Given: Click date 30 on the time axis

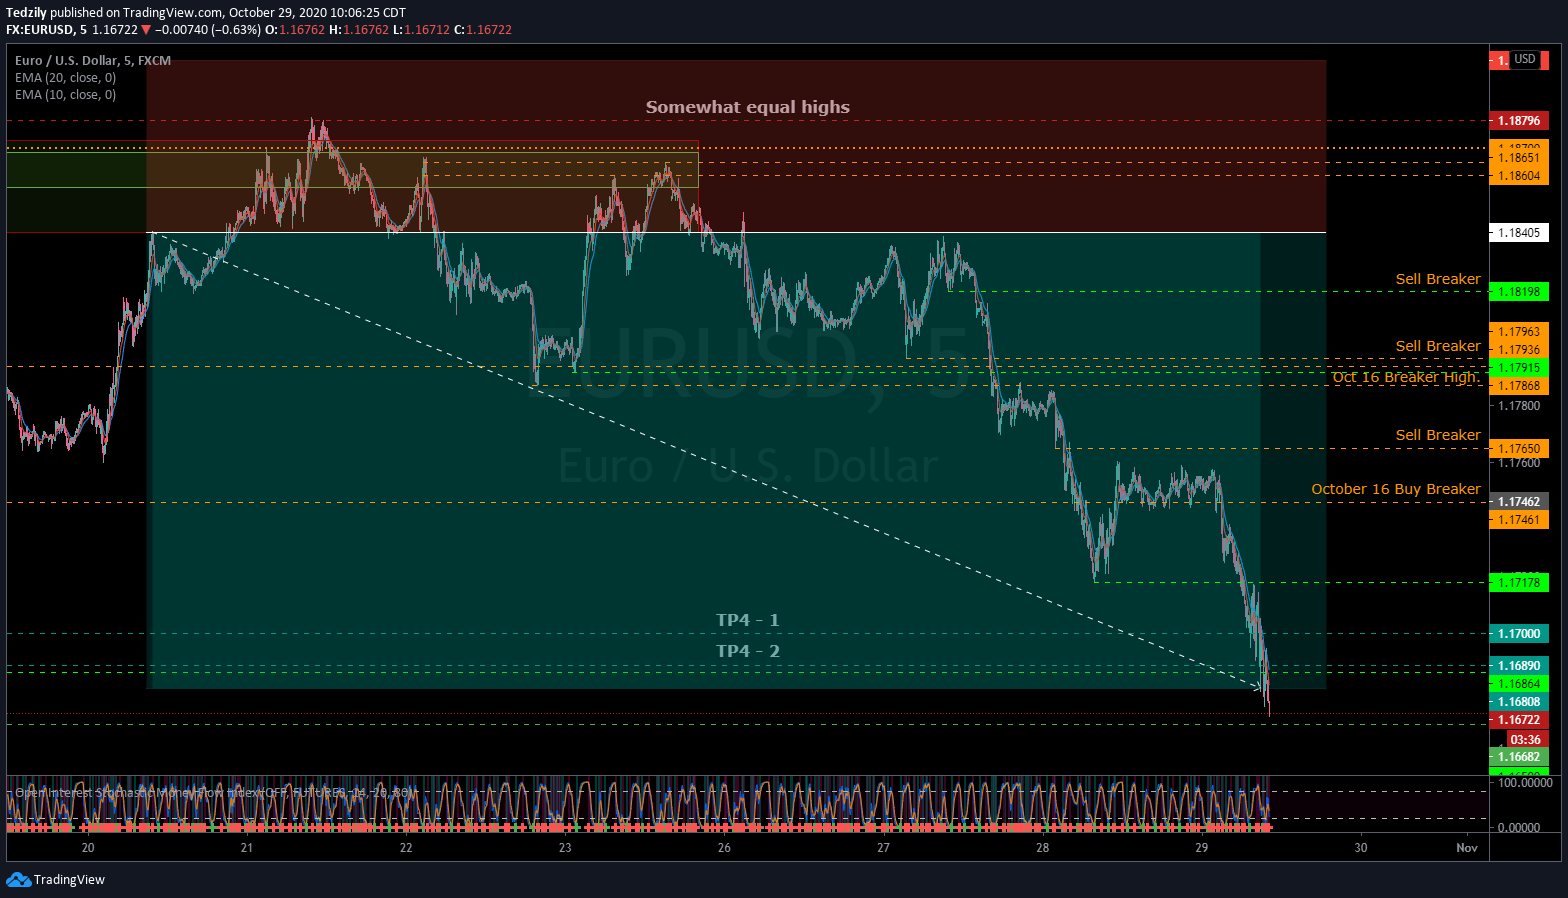Looking at the screenshot, I should click(1361, 848).
